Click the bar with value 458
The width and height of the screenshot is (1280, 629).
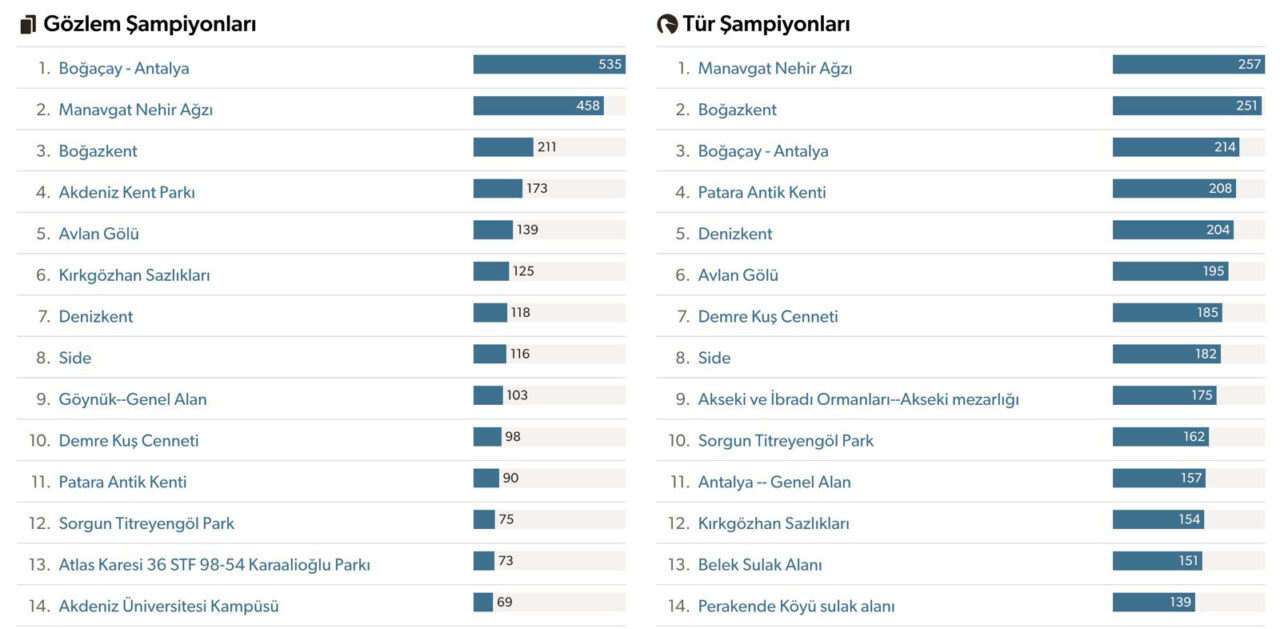pyautogui.click(x=538, y=106)
